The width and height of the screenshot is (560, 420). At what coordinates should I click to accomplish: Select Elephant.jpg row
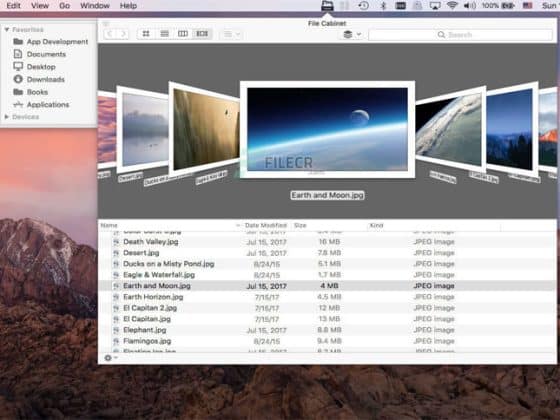pos(327,330)
